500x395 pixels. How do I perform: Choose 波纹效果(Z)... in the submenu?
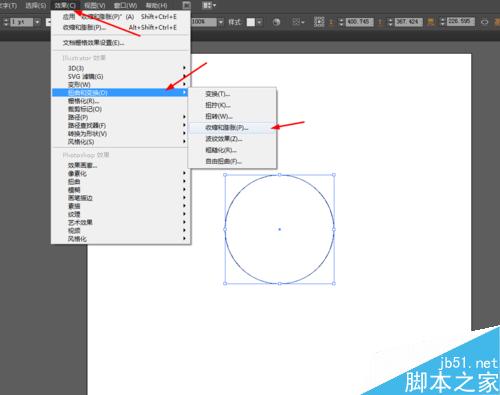click(232, 139)
